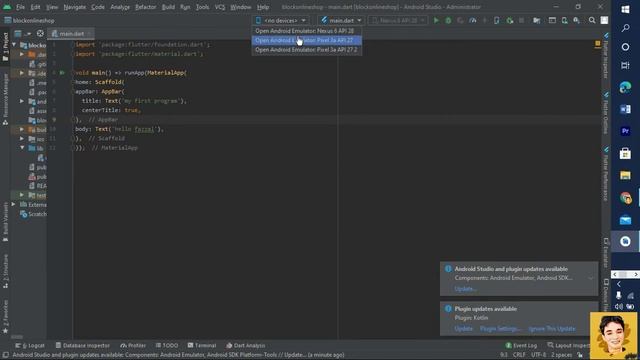Toggle the Flutter Outline side panel
Viewport: 640px width, 360px height.
[x=606, y=113]
